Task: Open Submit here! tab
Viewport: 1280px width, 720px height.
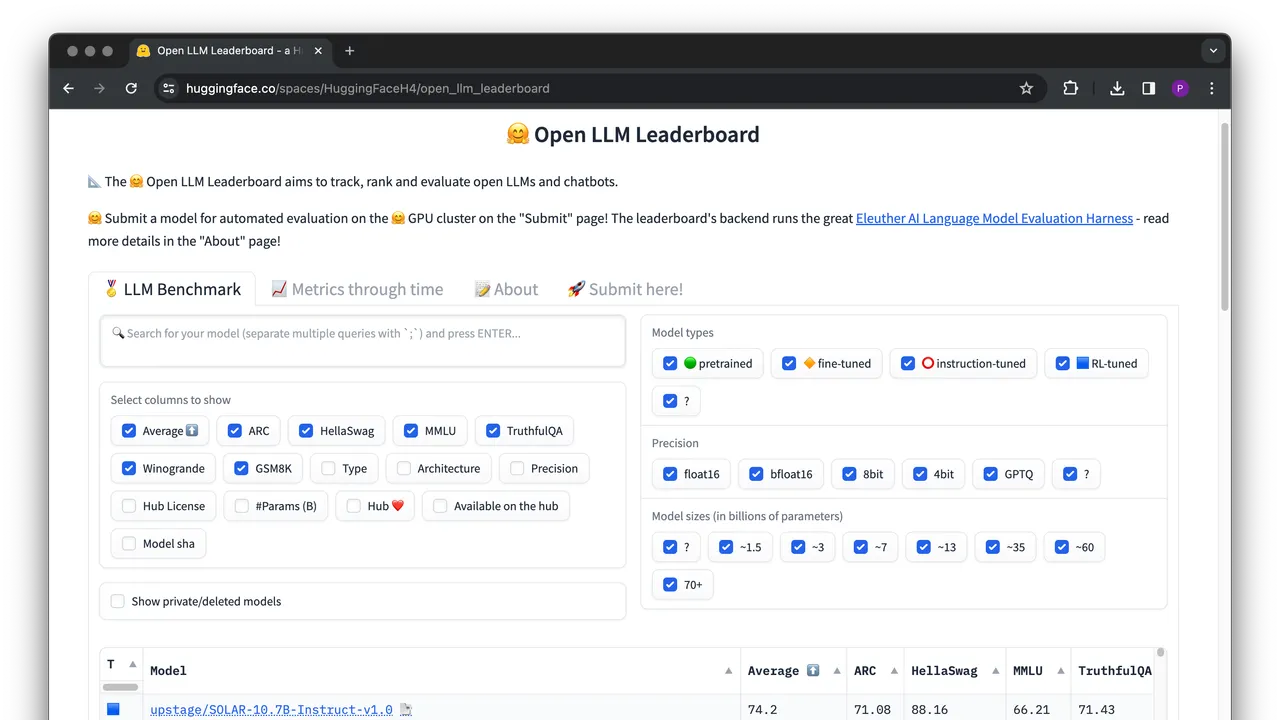Action: [x=625, y=289]
